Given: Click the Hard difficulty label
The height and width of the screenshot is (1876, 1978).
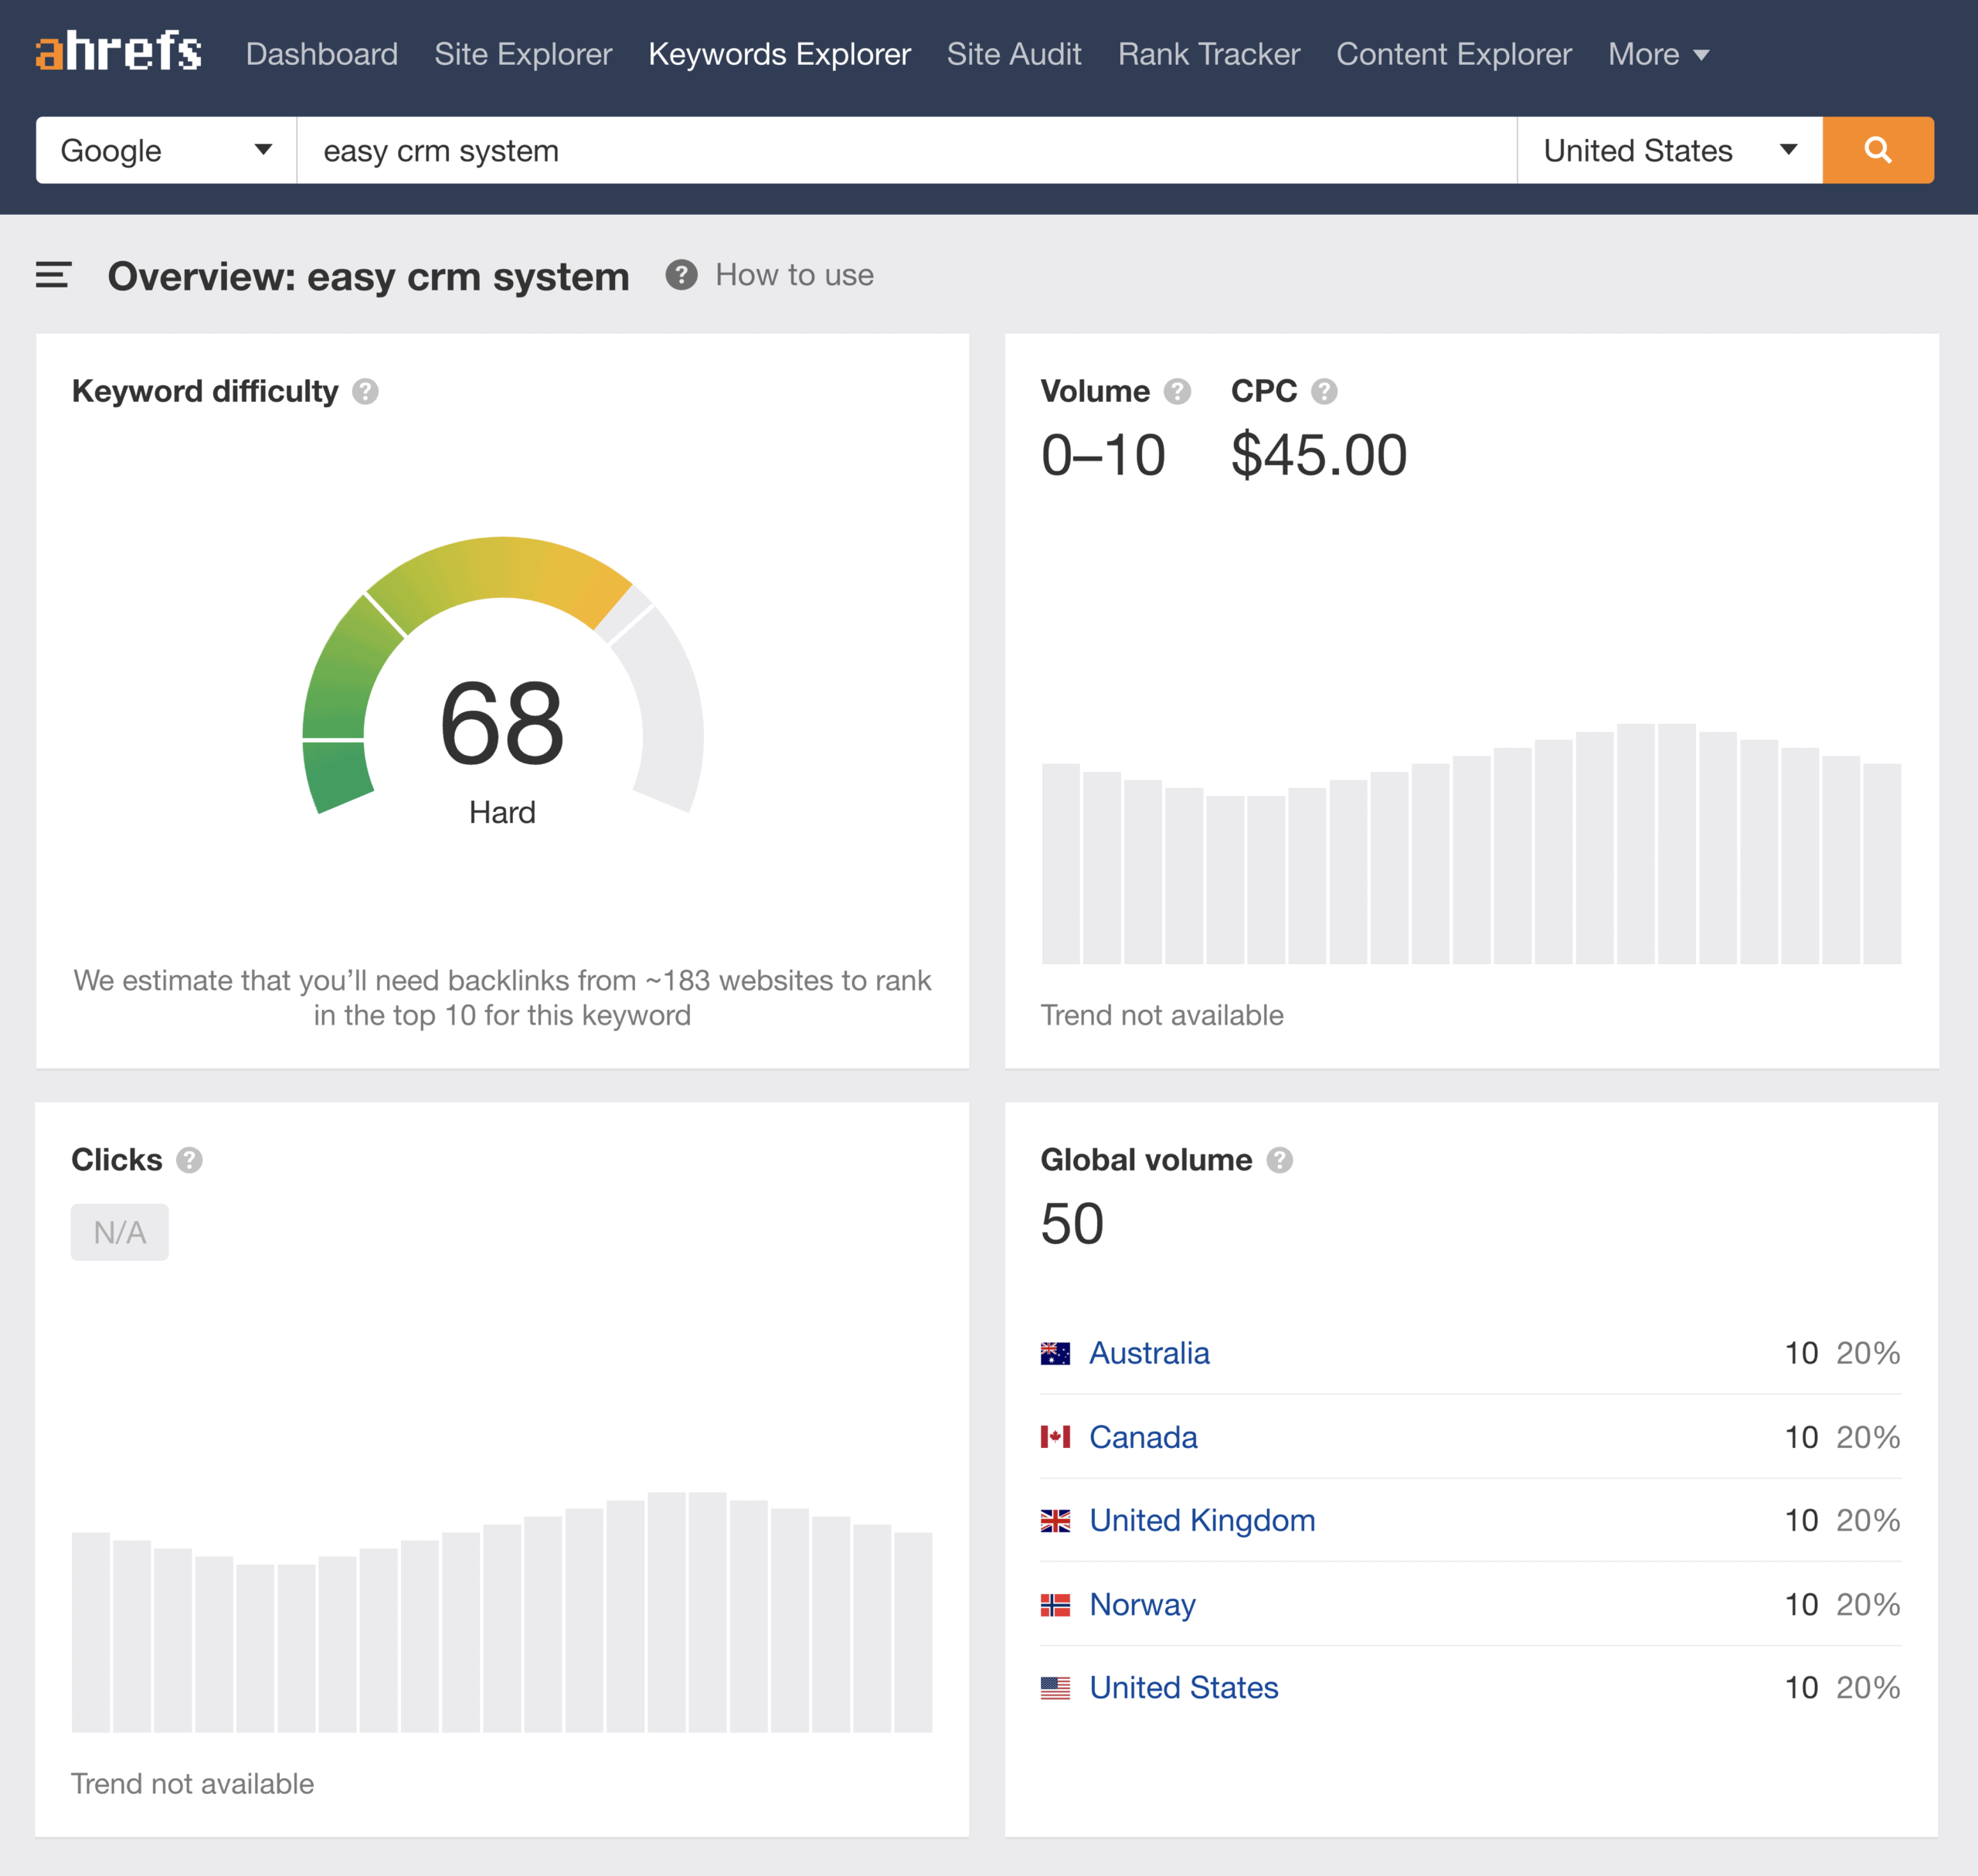Looking at the screenshot, I should (x=502, y=812).
